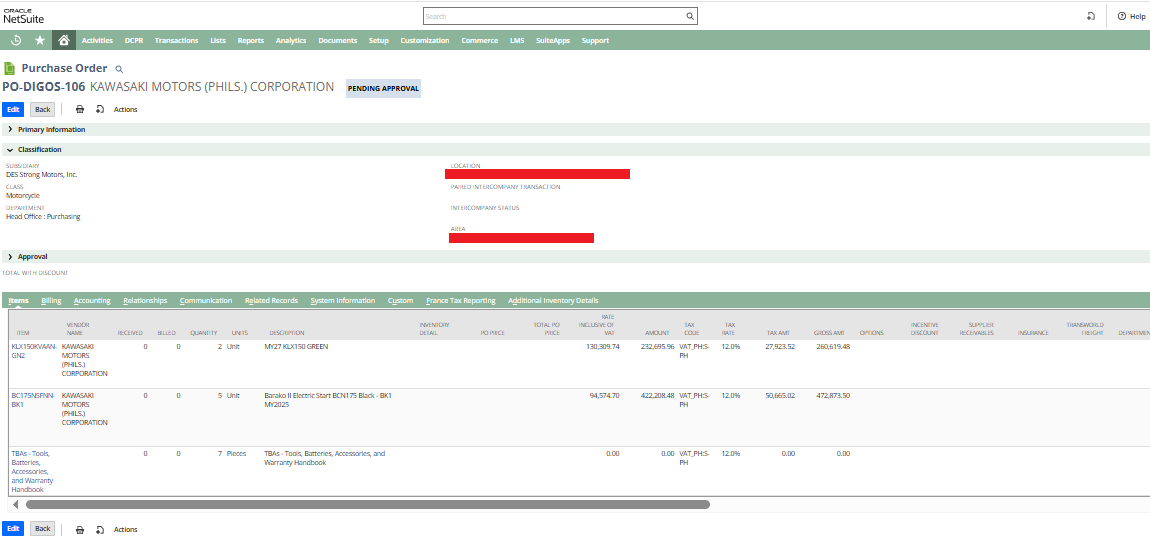Open the TBAs - Tools, Batteries item link

click(31, 471)
